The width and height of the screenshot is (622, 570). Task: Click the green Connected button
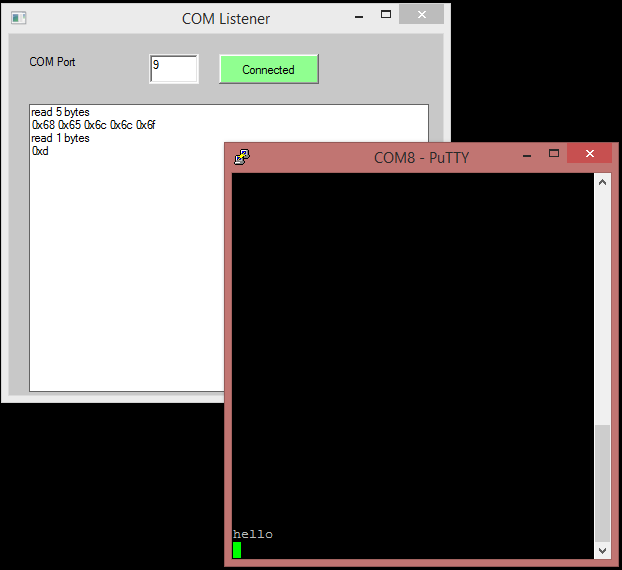(x=269, y=69)
